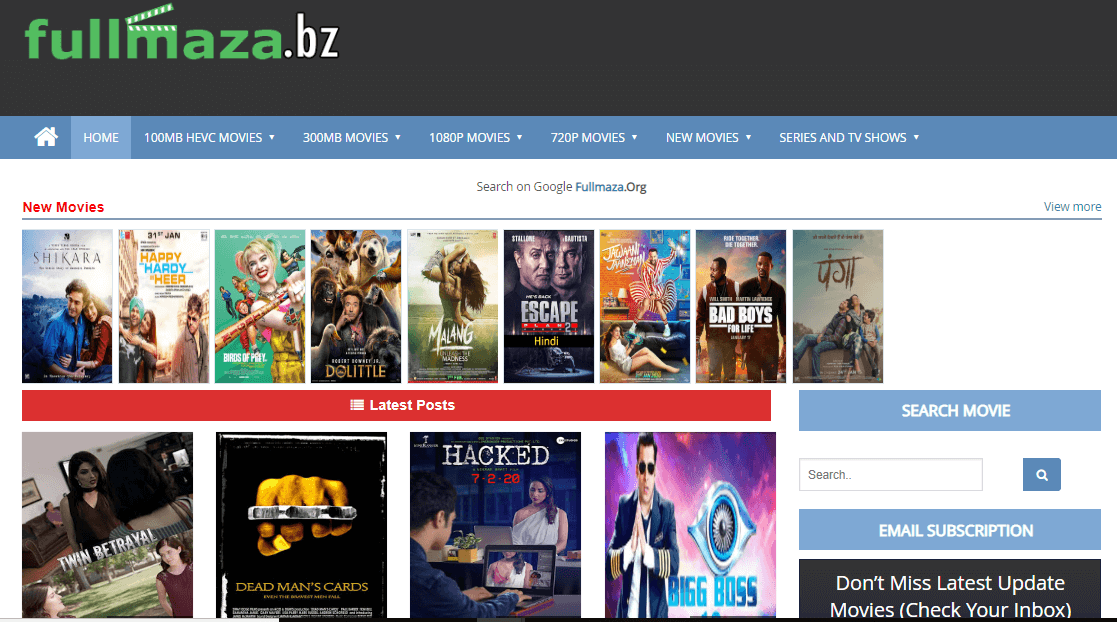
Task: Click the EMAIL SUBSCRIPTION header
Action: point(950,529)
